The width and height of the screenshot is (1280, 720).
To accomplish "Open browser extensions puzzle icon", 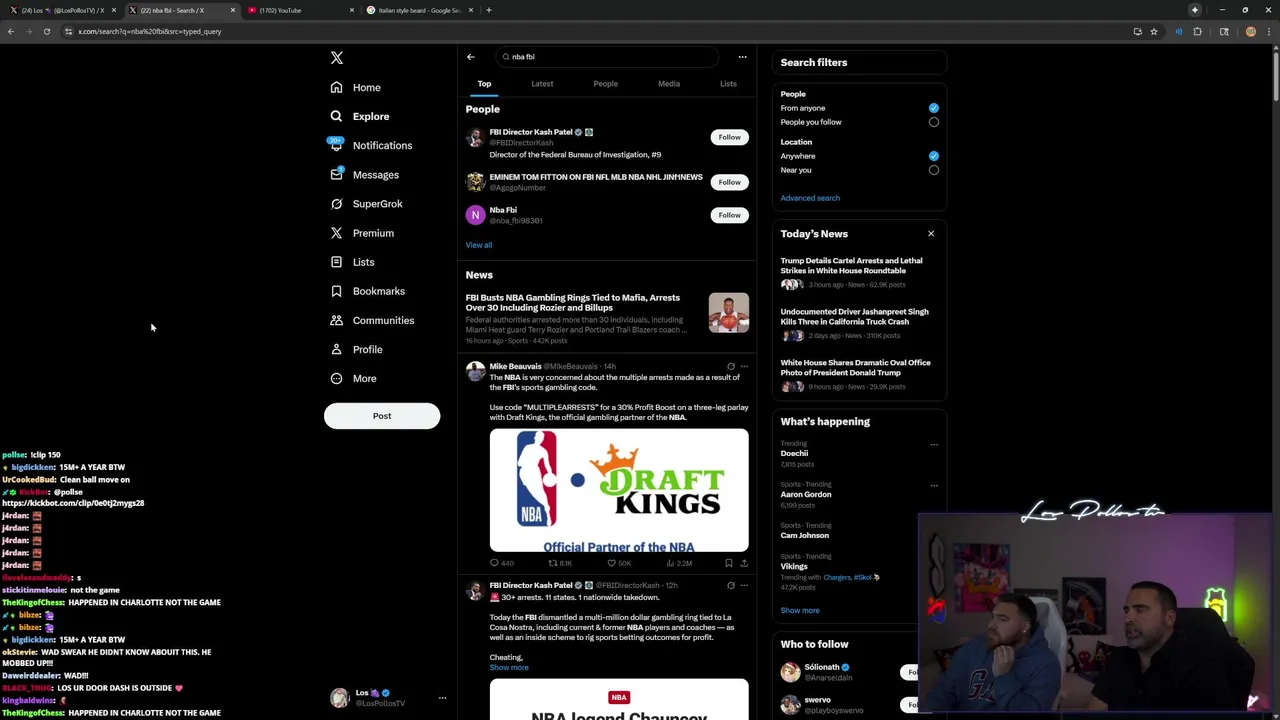I will coord(1197,31).
